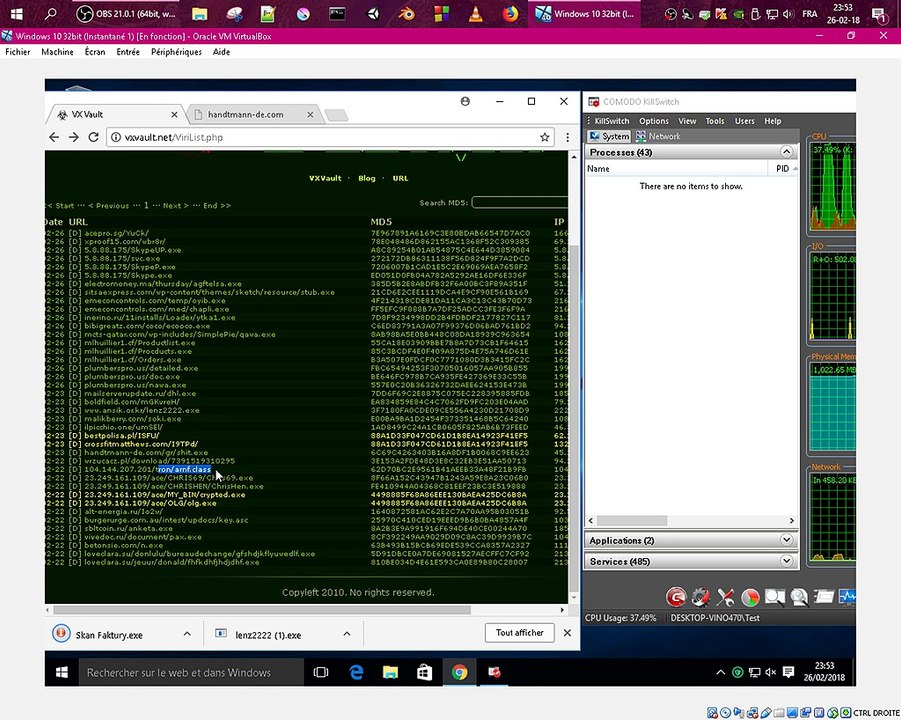Open KillSwitch Tools menu
Screen dimensions: 901x720
pos(715,121)
